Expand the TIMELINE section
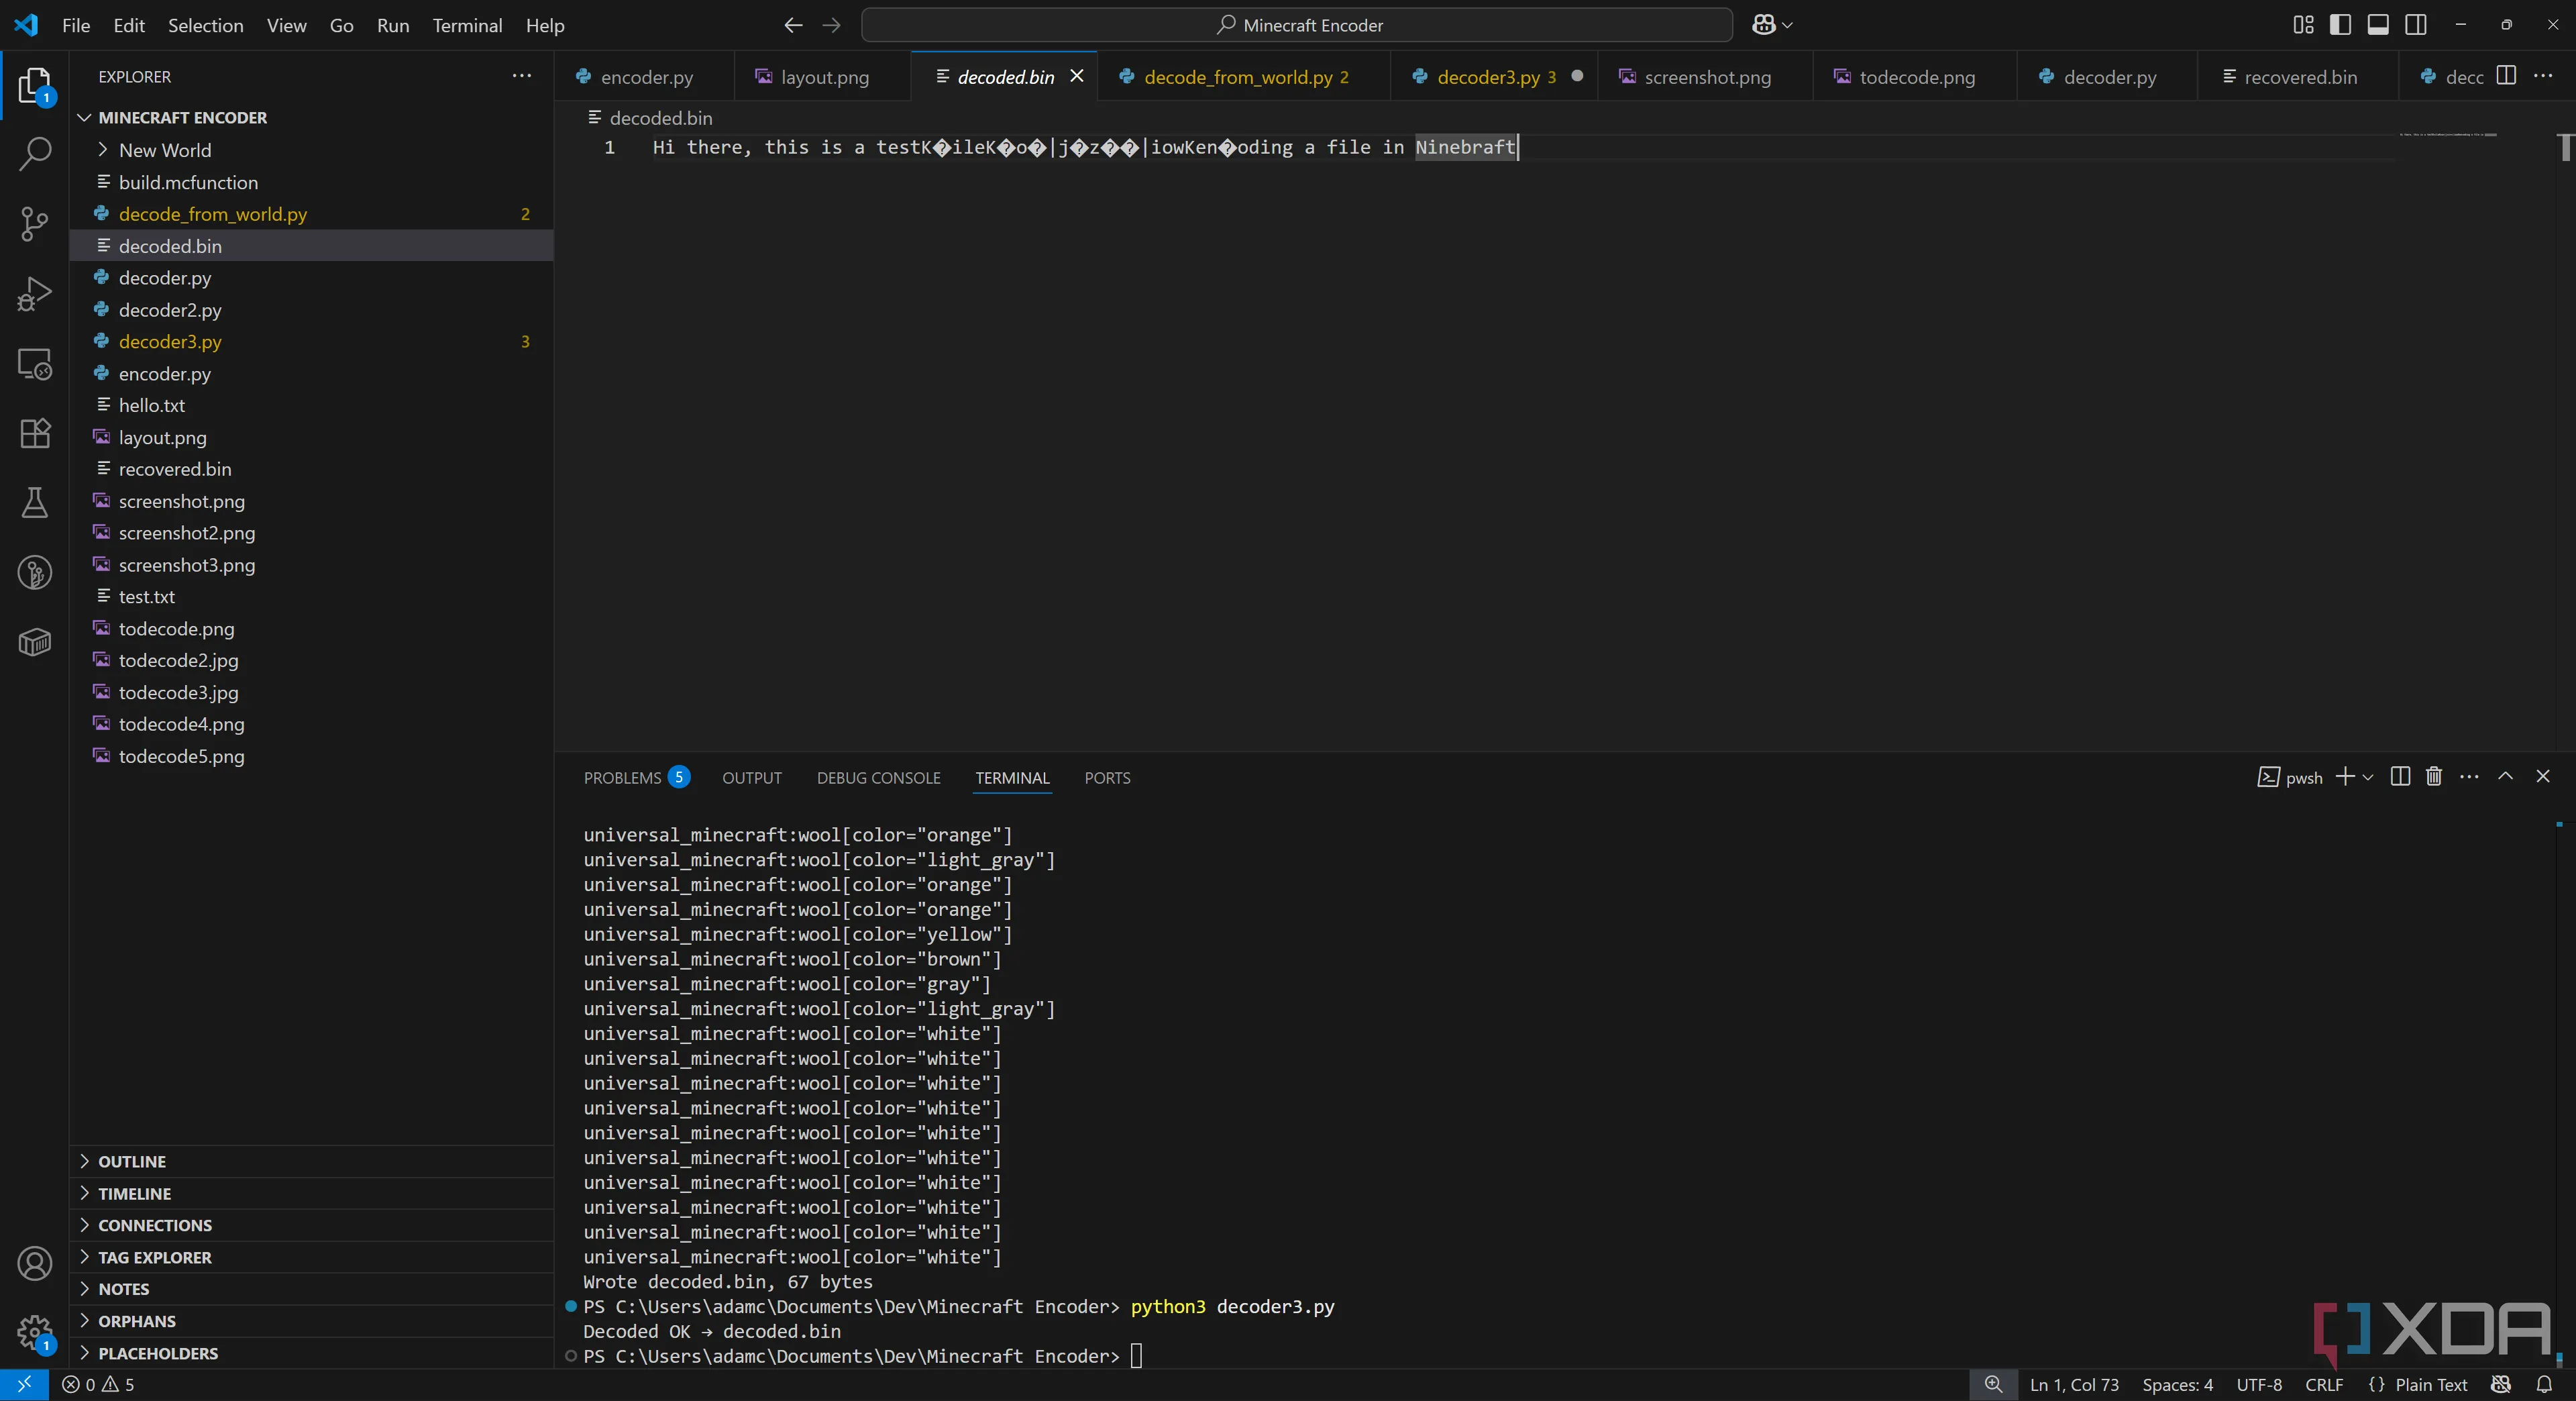Image resolution: width=2576 pixels, height=1401 pixels. tap(311, 1193)
